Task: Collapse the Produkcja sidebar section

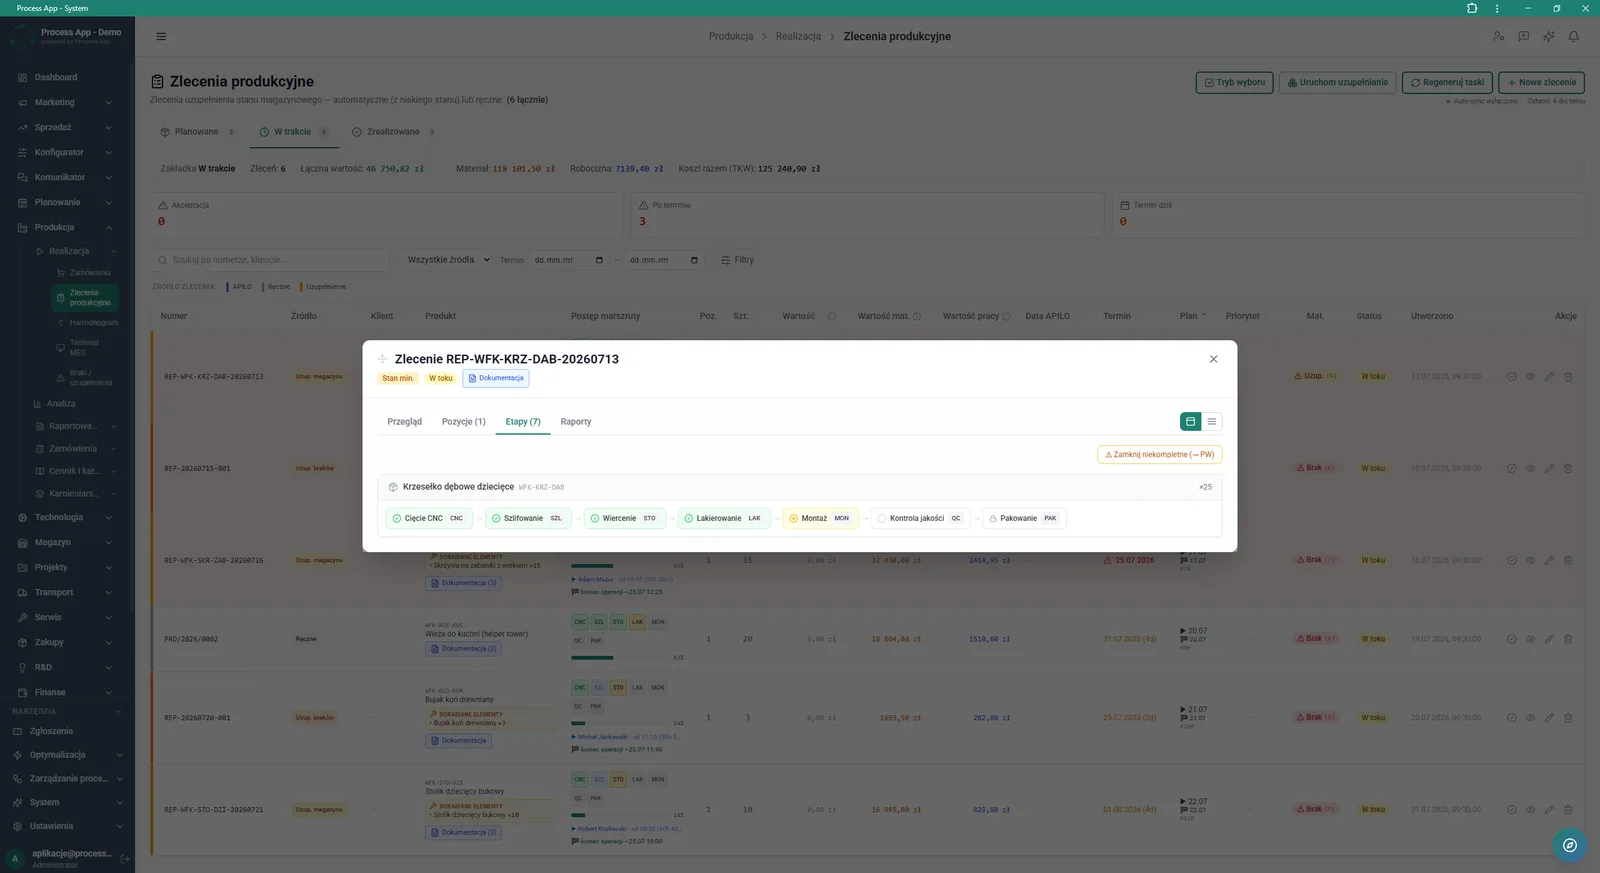Action: click(66, 227)
